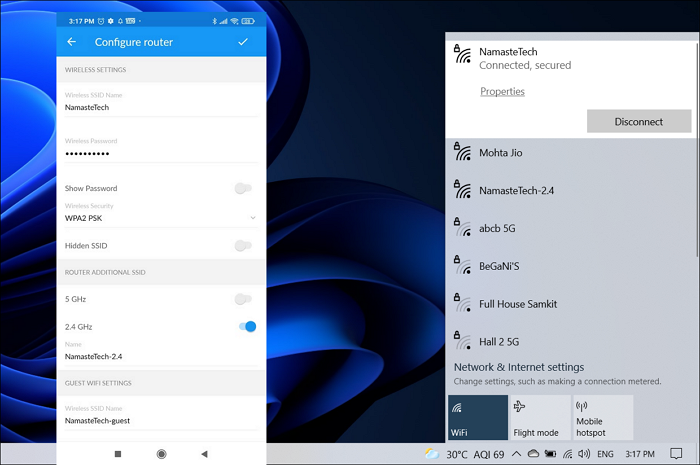This screenshot has width=700, height=465.
Task: Open Properties of the NamasteTech network
Action: [x=502, y=91]
